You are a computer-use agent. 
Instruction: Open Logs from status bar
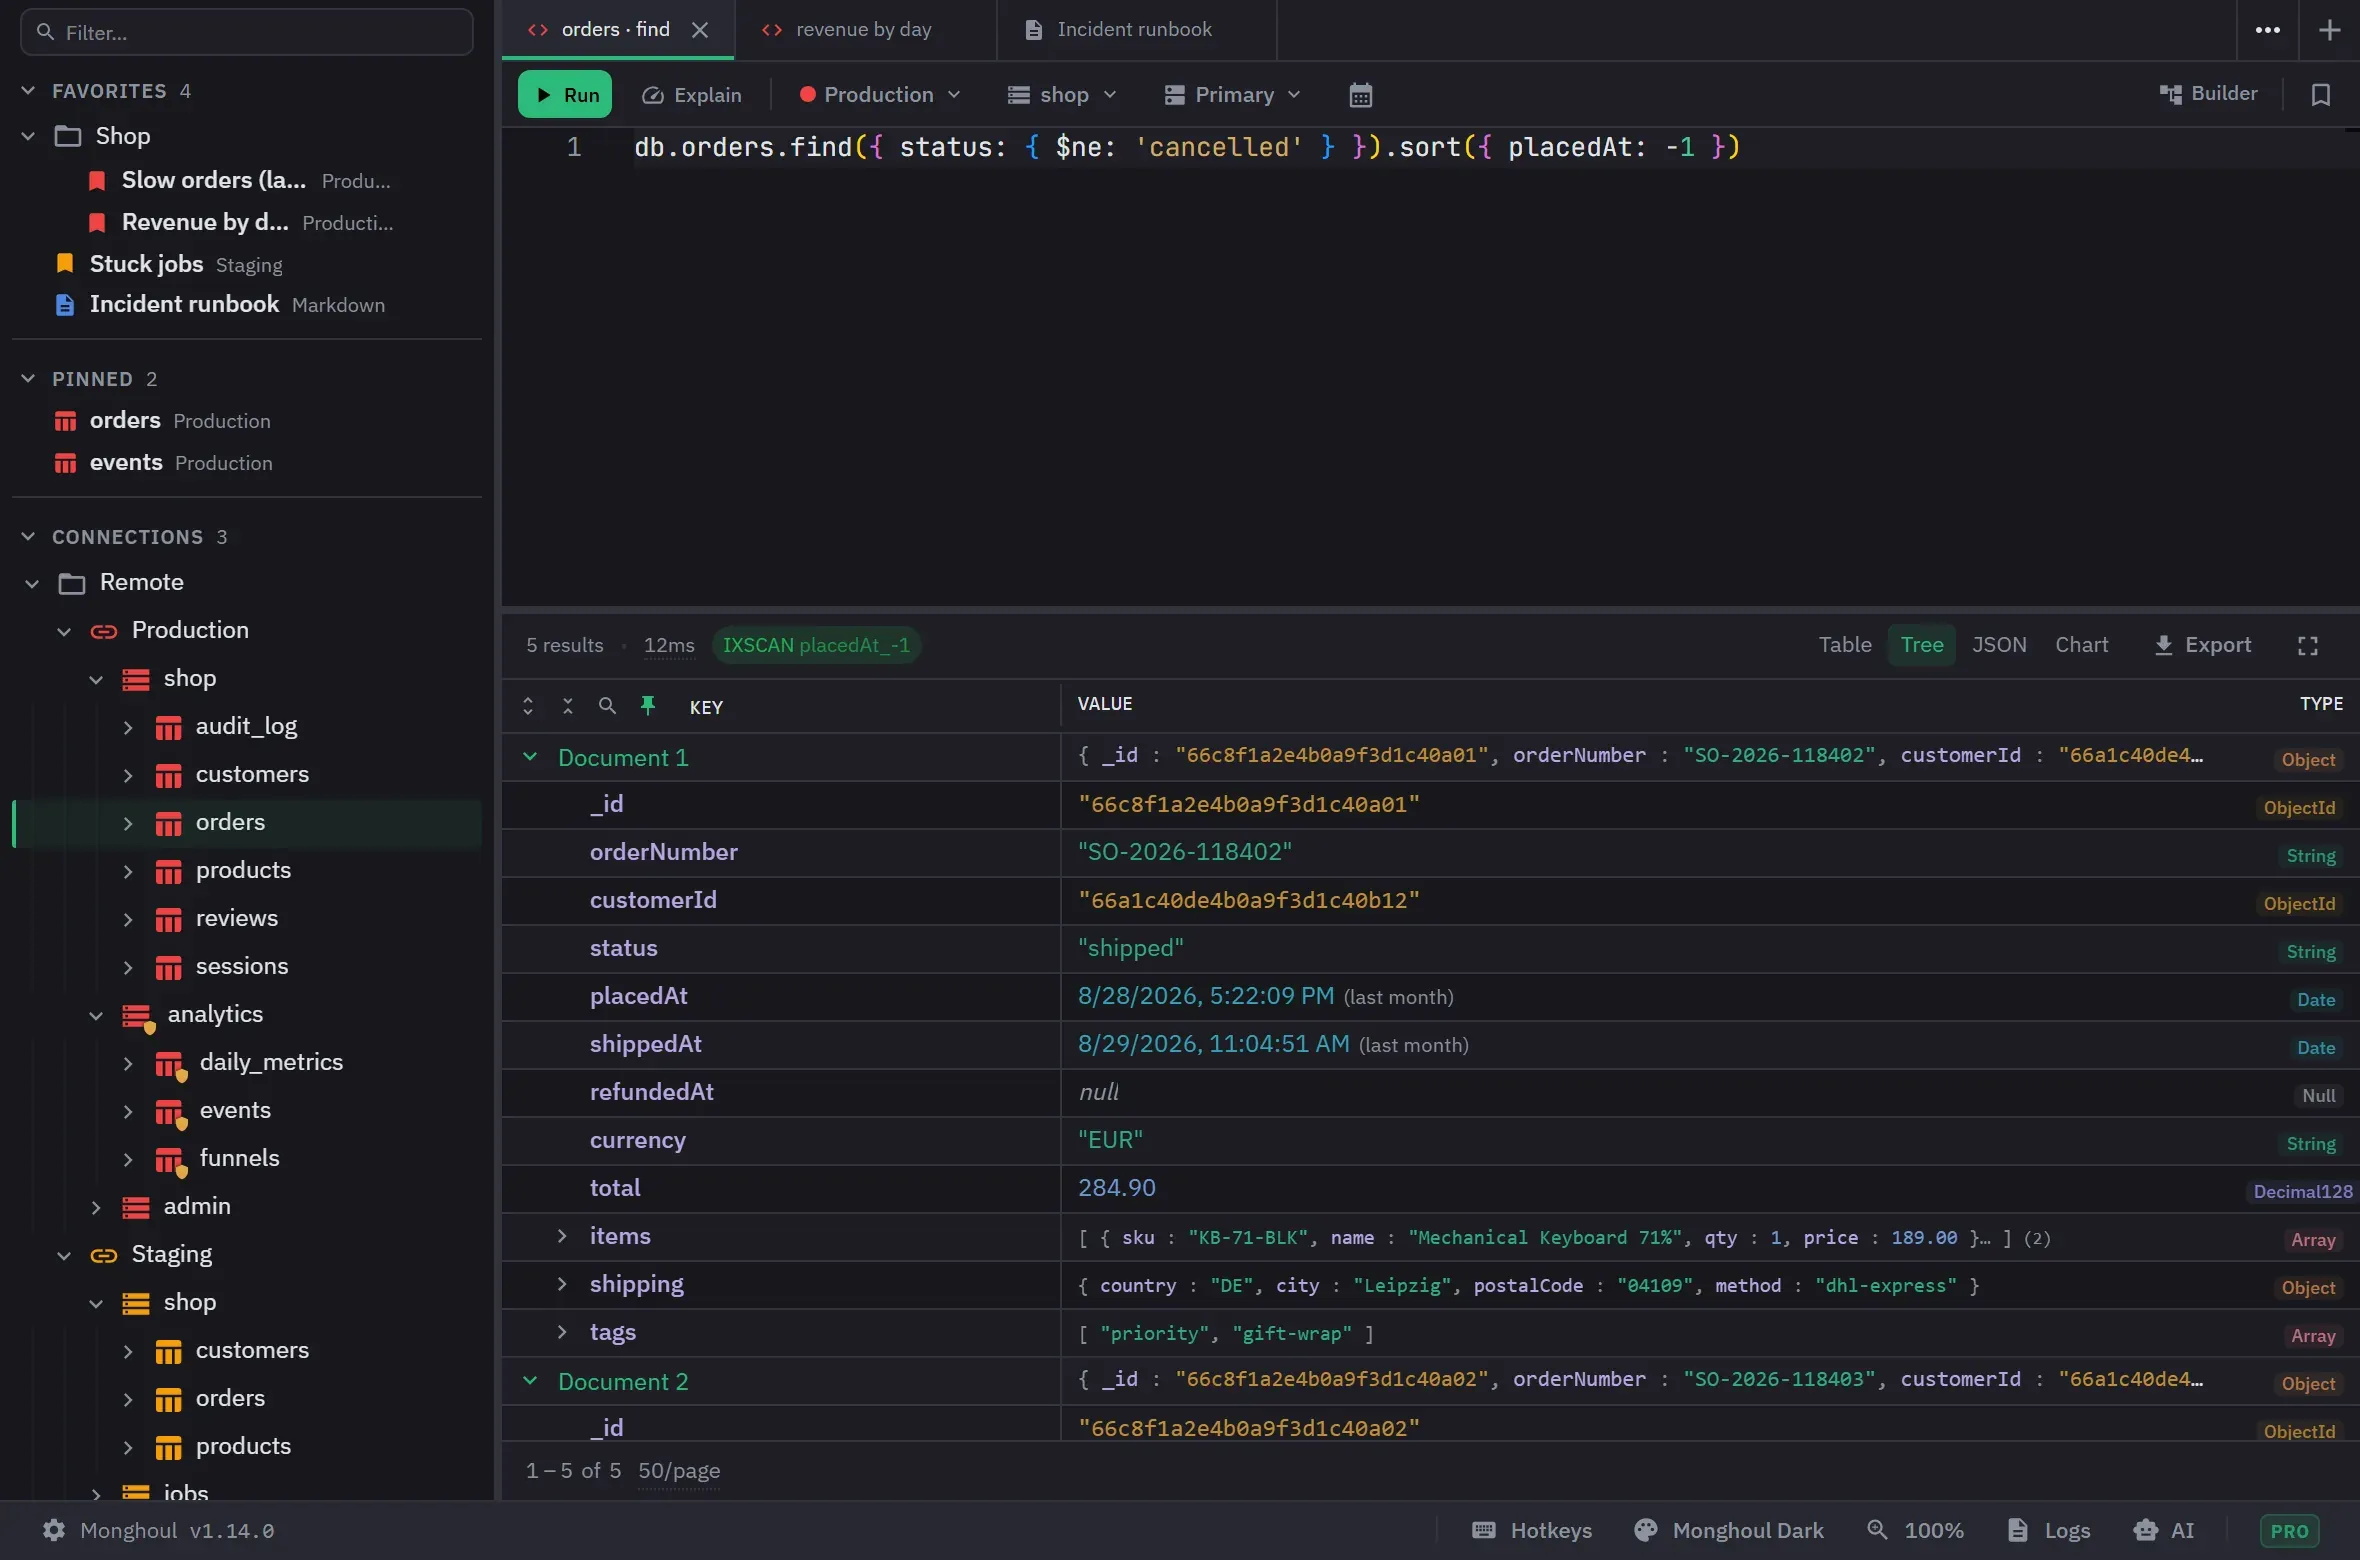pos(2049,1530)
